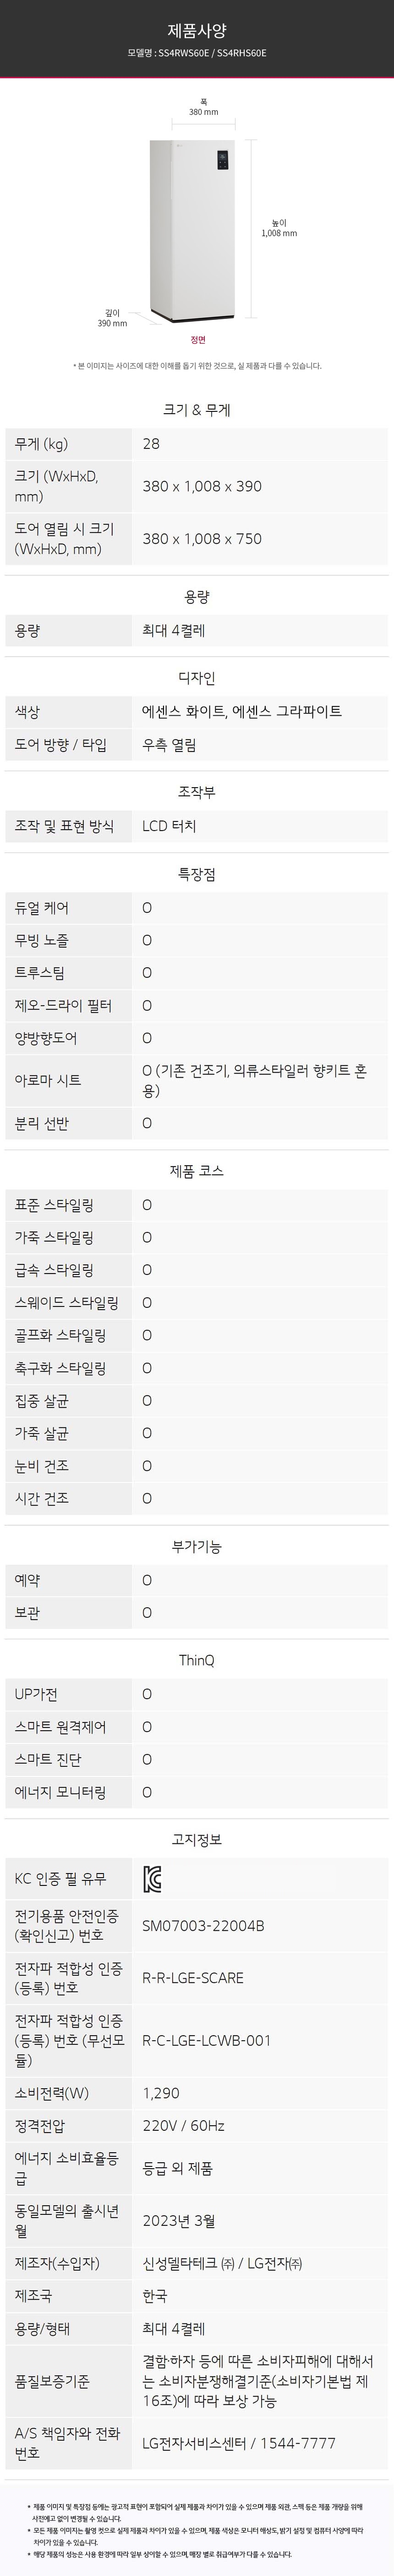
Task: Click the 트루스팀 O mark
Action: (x=147, y=973)
